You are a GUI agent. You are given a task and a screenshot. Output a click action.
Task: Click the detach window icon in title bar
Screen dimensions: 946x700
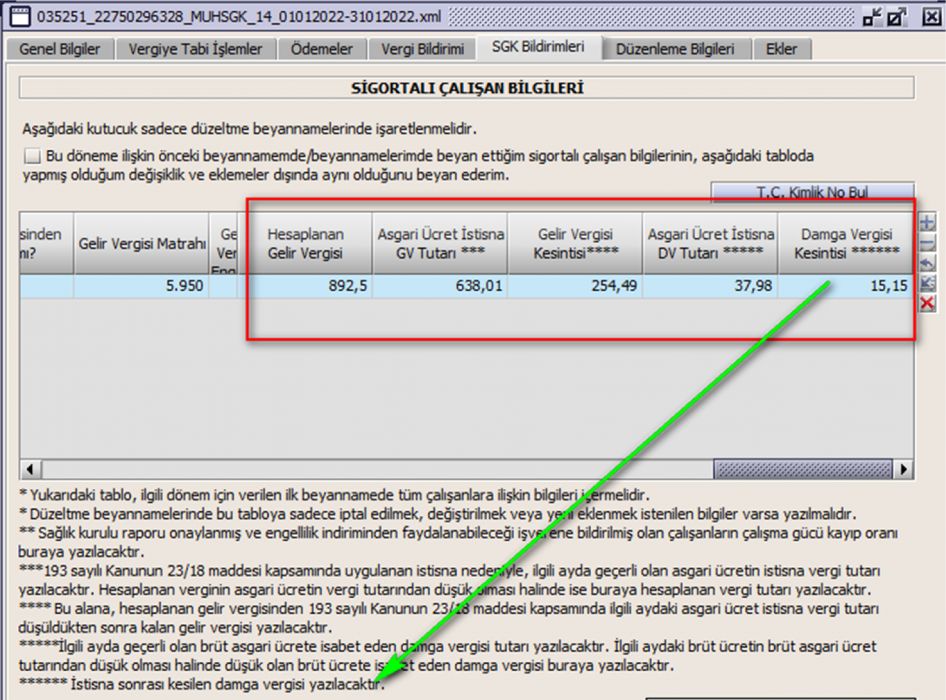click(898, 17)
